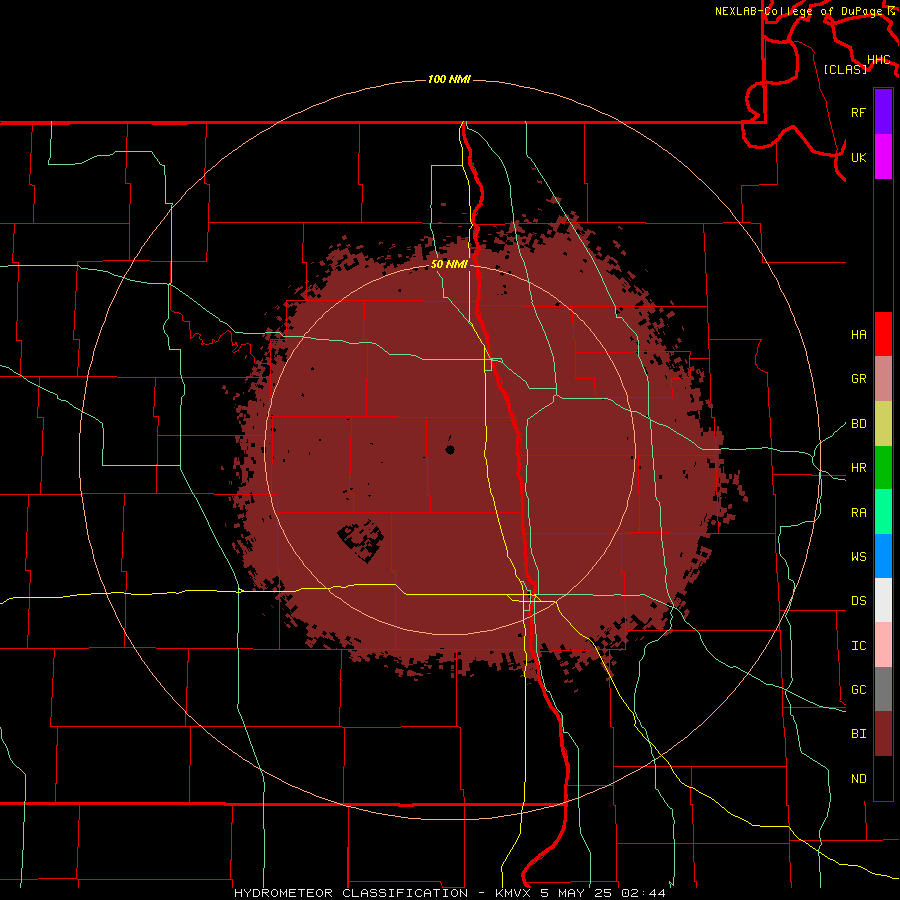Click the RF purple legend swatch

pyautogui.click(x=883, y=112)
